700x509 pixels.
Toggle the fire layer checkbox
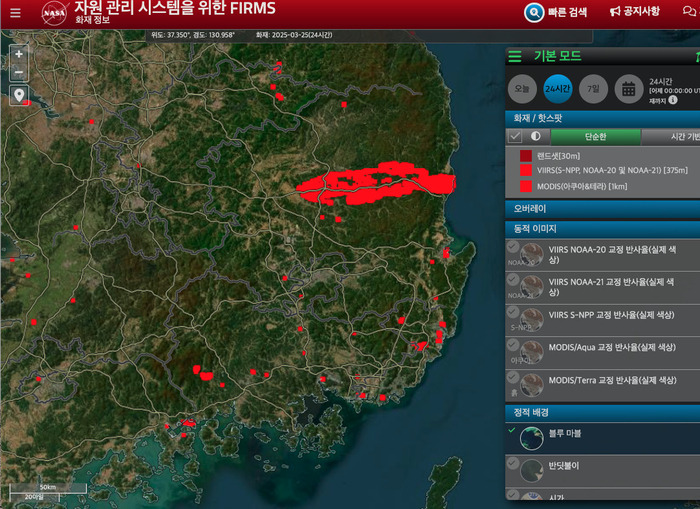(515, 137)
